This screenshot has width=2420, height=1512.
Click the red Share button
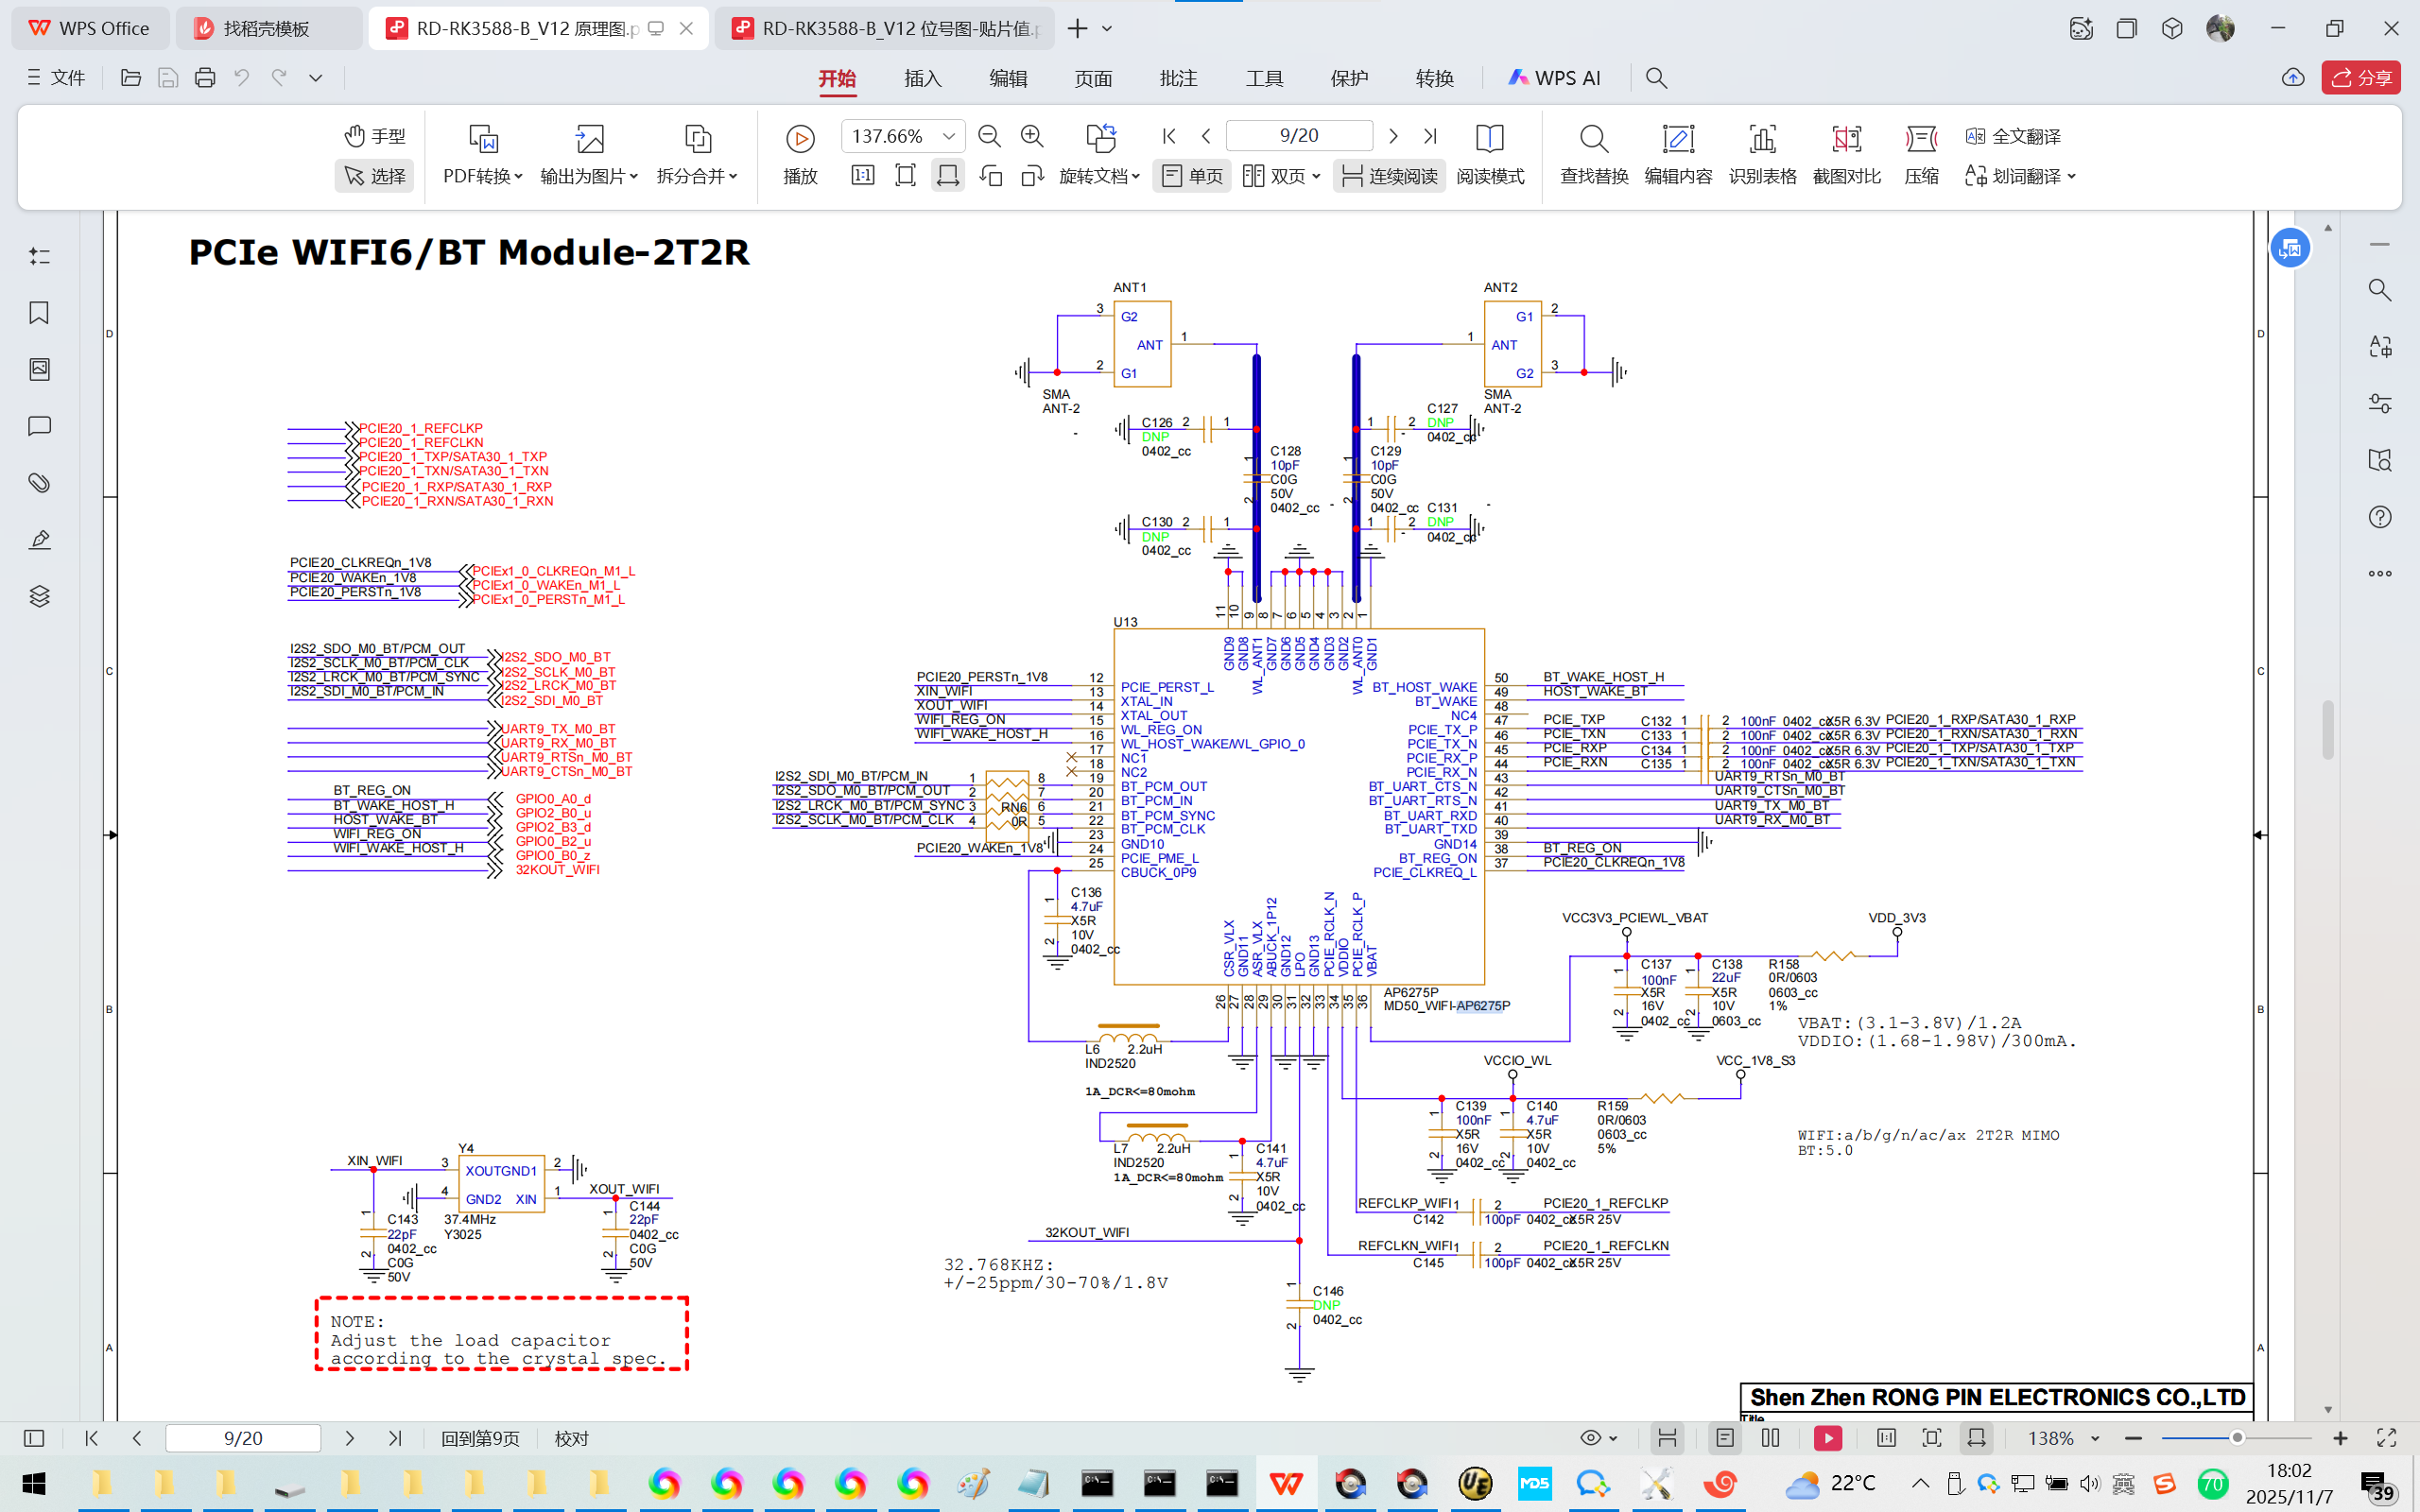[x=2360, y=78]
